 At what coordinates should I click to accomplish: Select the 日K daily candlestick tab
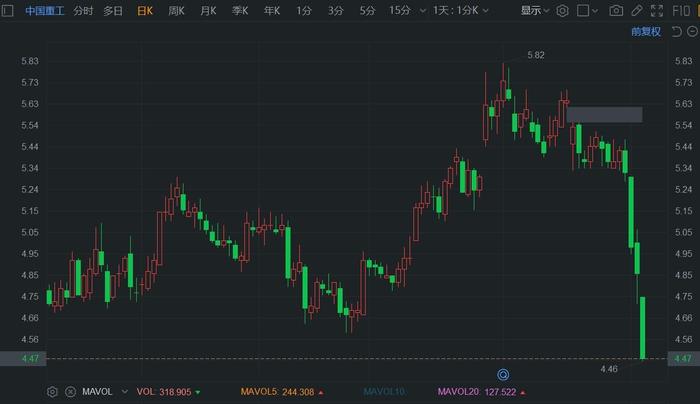(145, 10)
